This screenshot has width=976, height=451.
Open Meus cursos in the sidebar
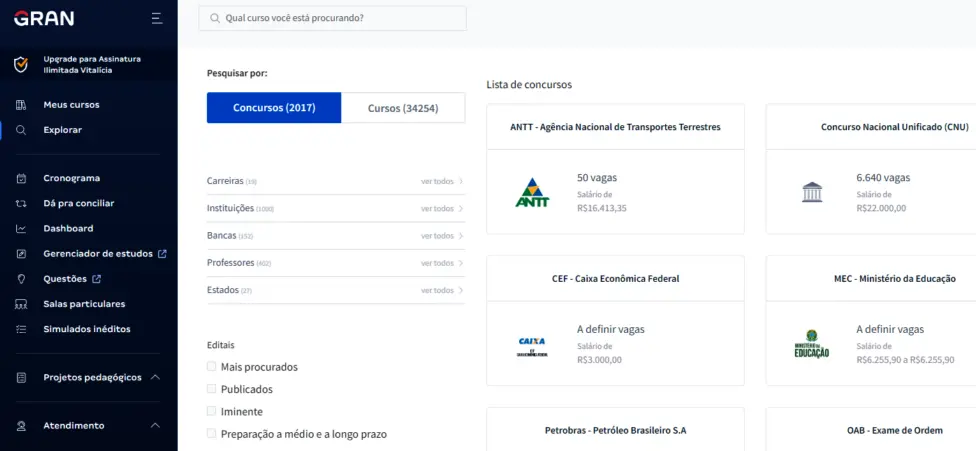click(x=71, y=105)
